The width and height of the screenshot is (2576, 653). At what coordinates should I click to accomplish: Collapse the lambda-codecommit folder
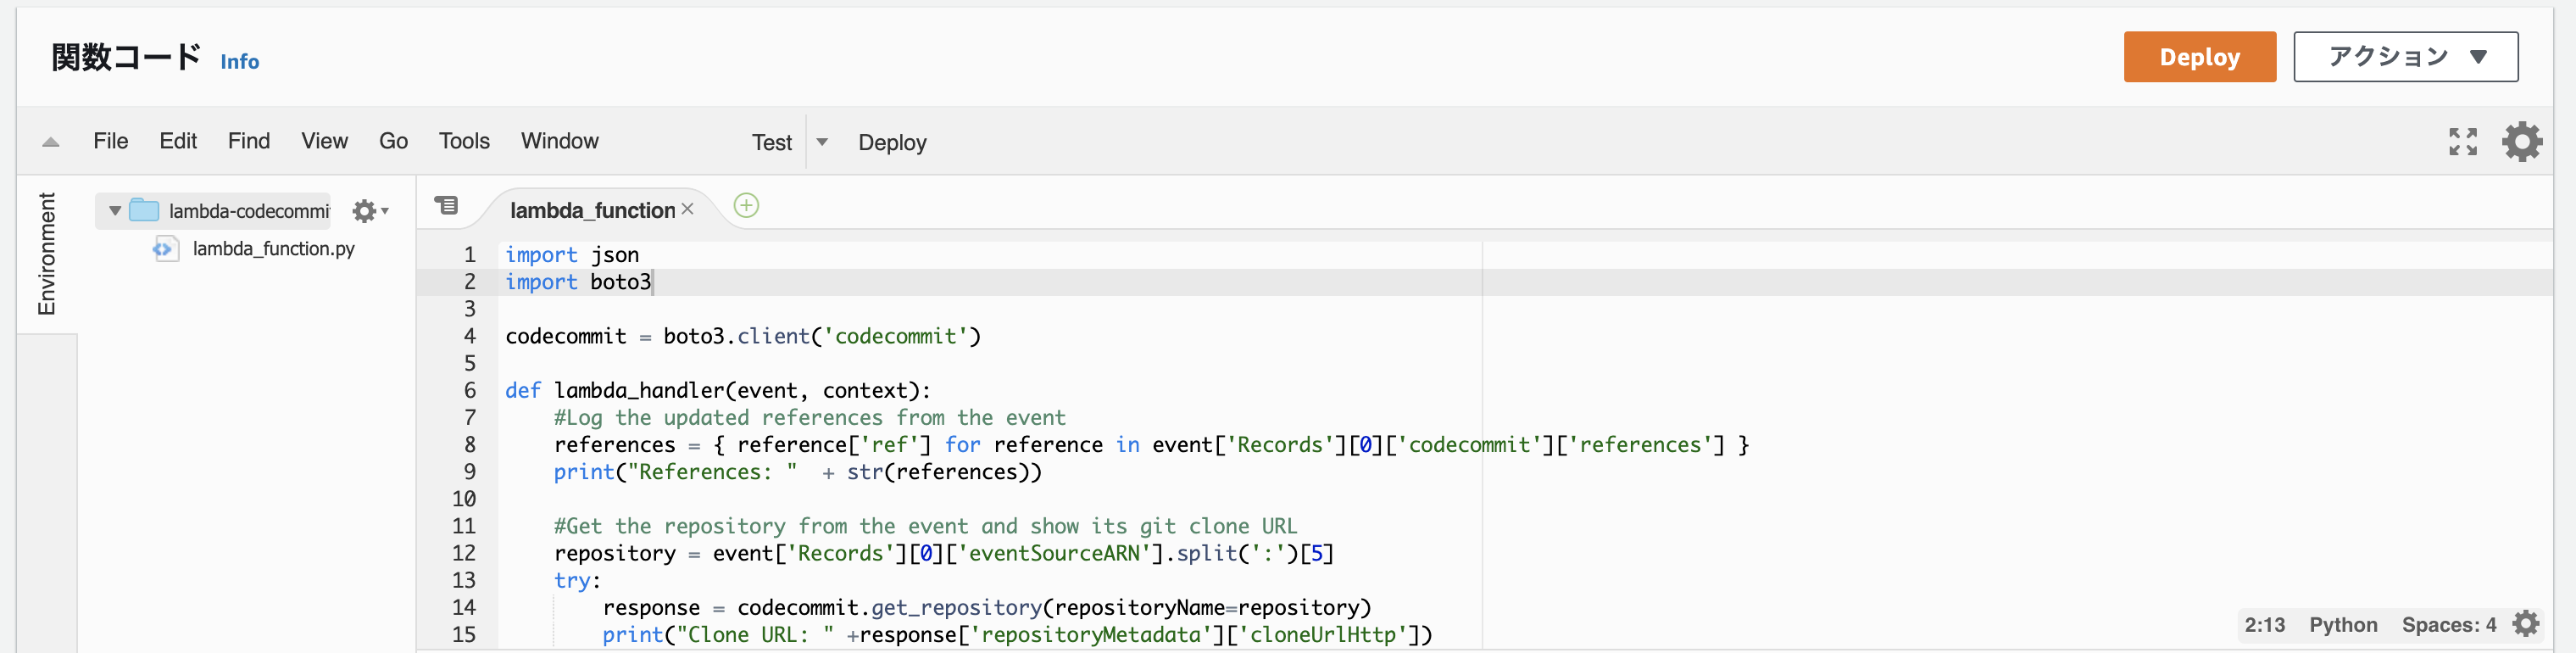click(x=115, y=211)
